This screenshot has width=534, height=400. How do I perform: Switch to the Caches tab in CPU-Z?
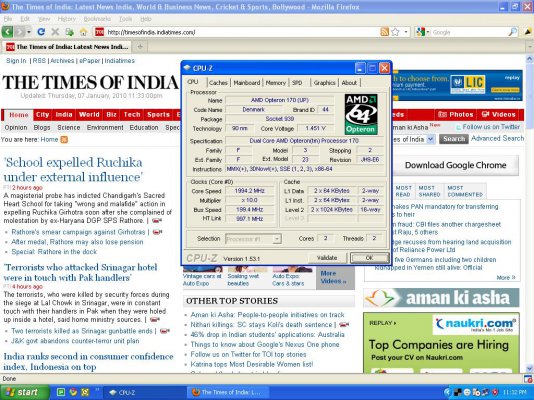(218, 83)
